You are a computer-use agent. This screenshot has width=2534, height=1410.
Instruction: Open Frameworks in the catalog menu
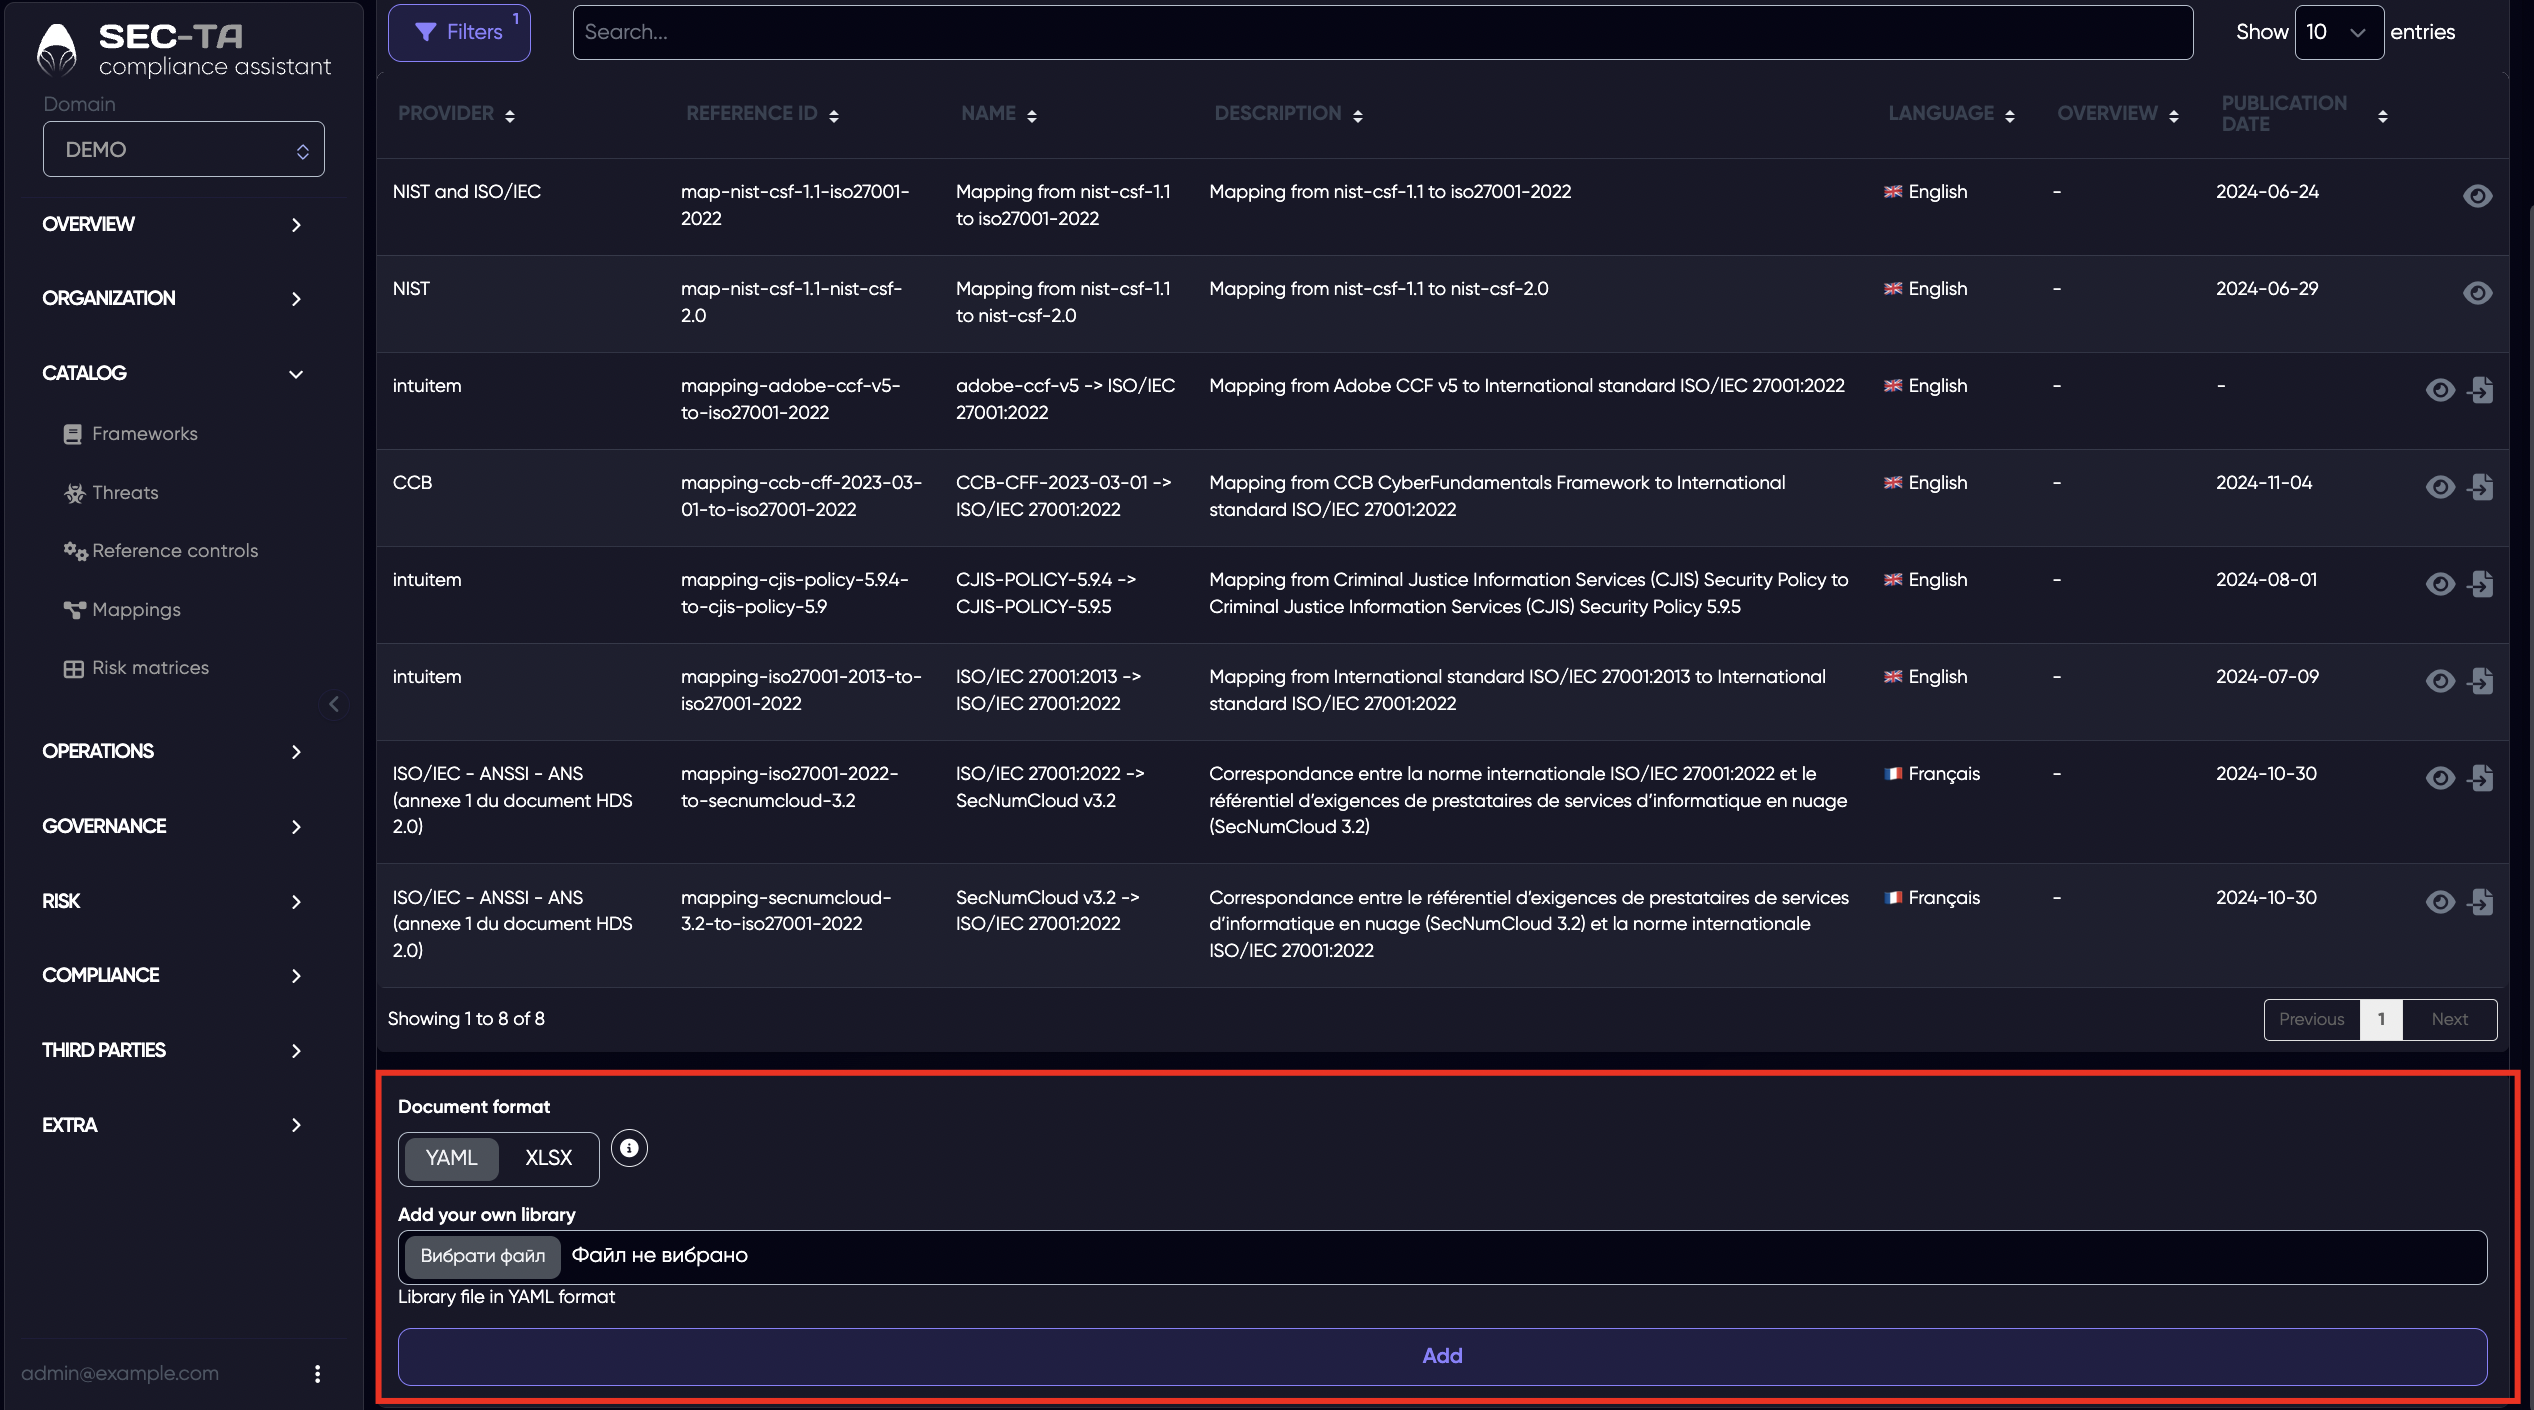[131, 434]
